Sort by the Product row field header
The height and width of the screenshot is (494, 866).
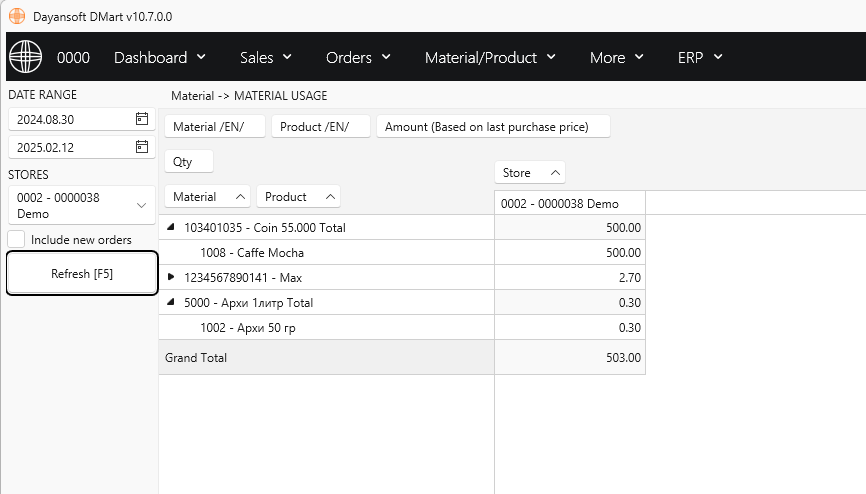[298, 197]
